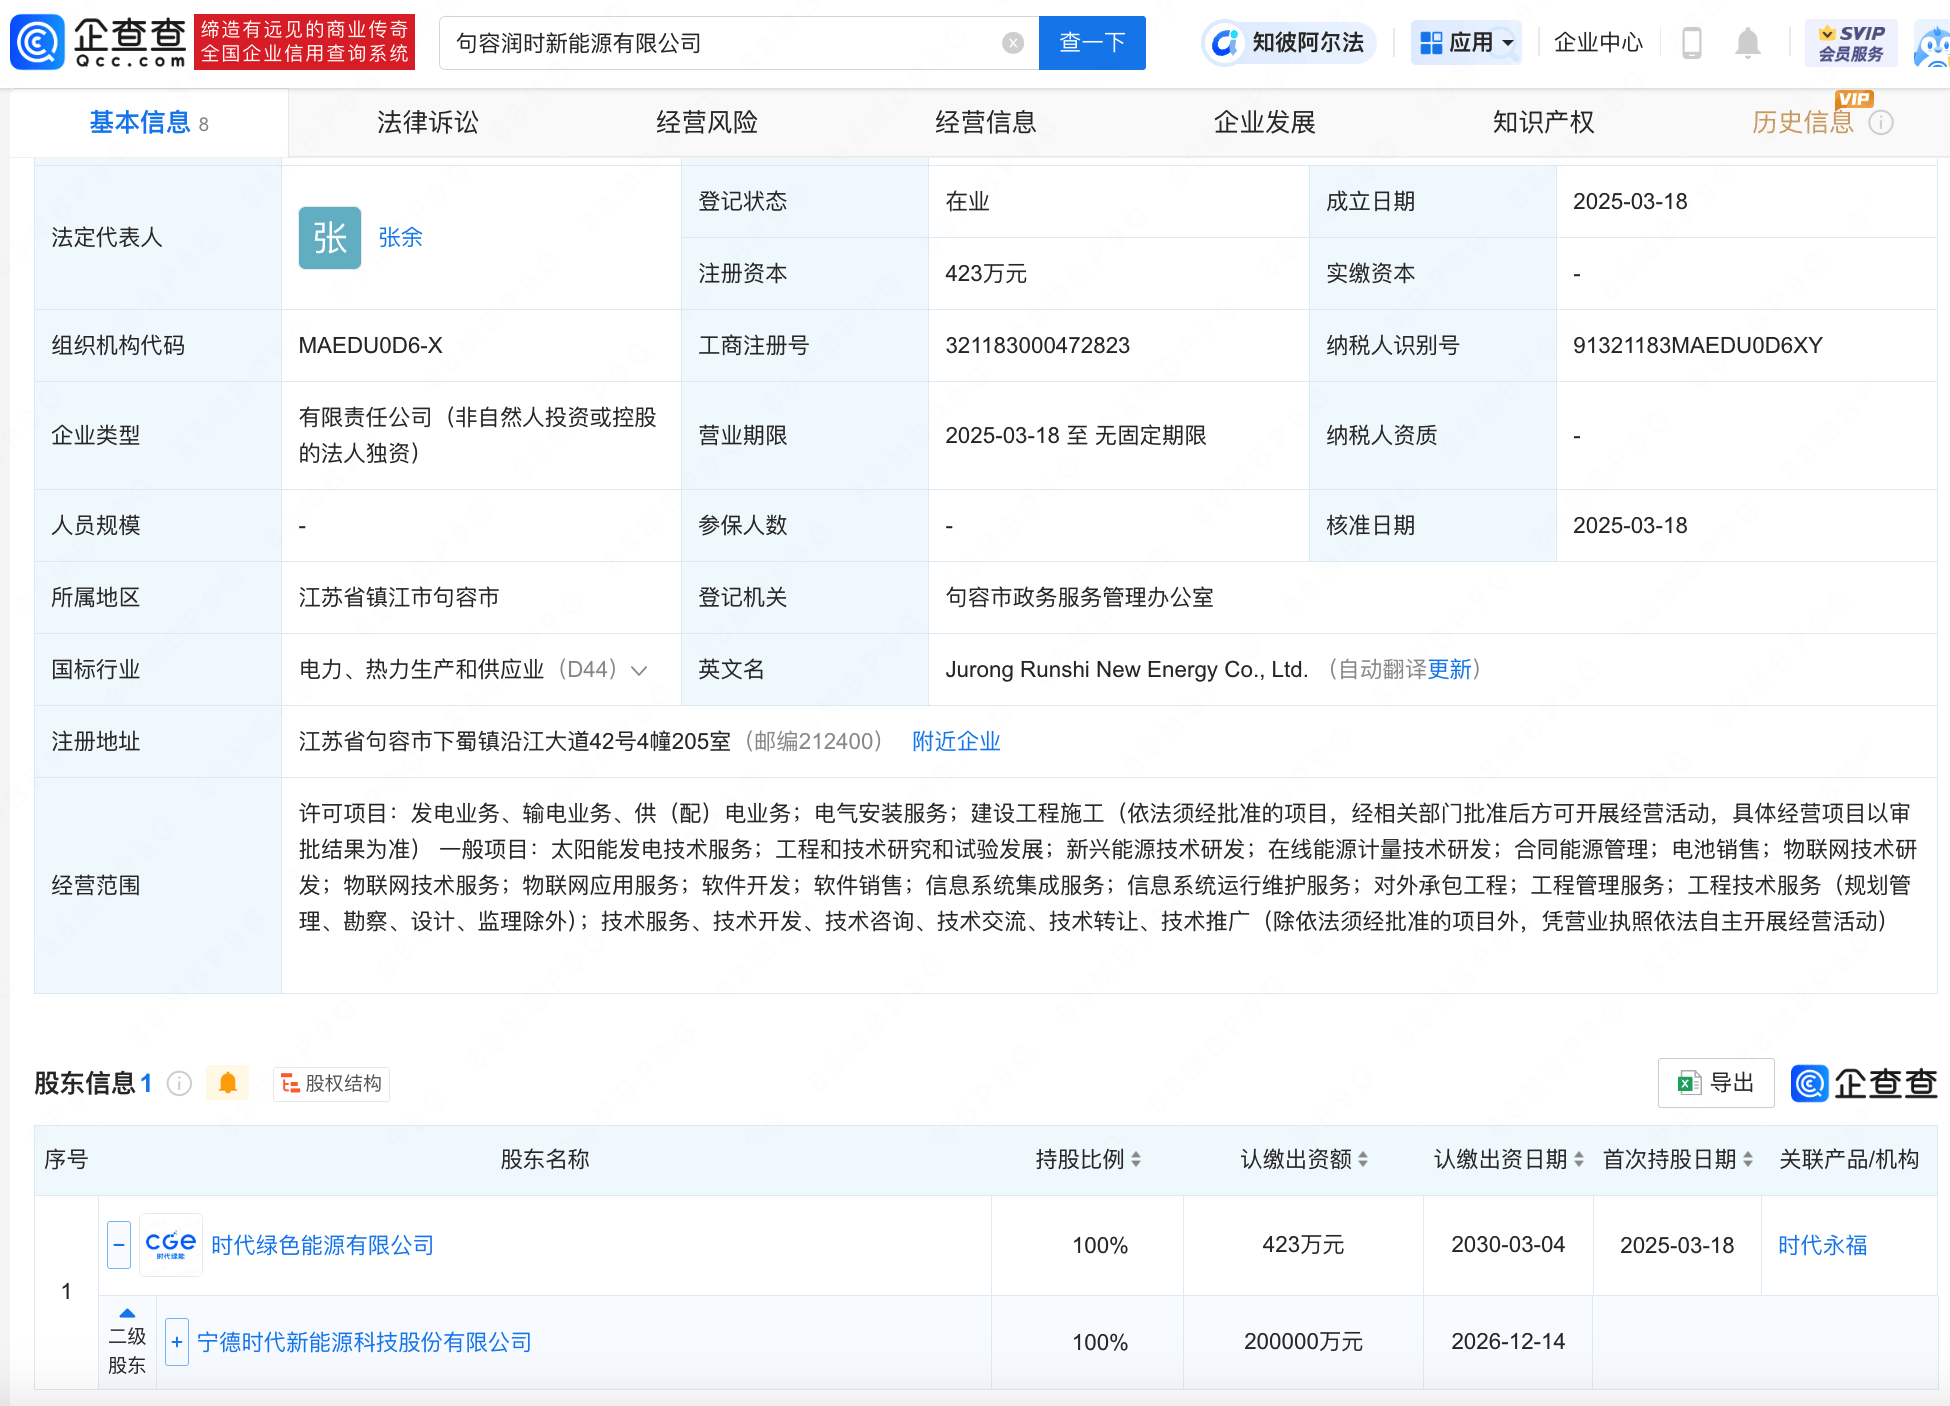Collapse 二级股东 with up arrow
This screenshot has height=1406, width=1950.
pyautogui.click(x=127, y=1313)
